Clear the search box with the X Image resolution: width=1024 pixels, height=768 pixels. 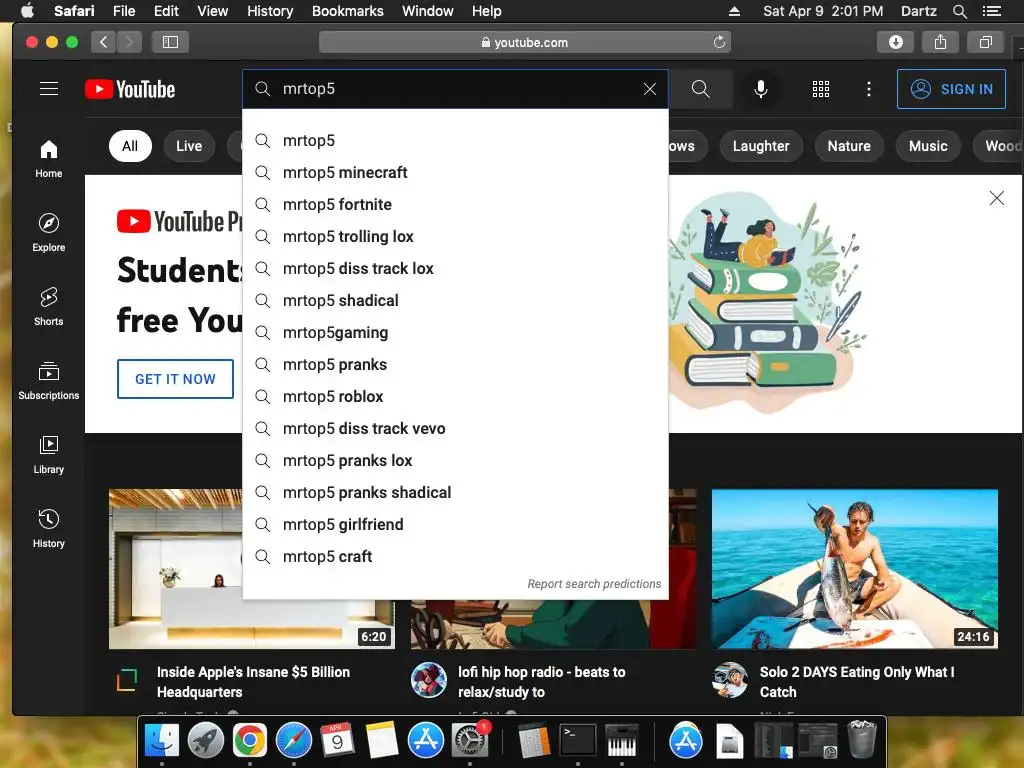(x=649, y=89)
